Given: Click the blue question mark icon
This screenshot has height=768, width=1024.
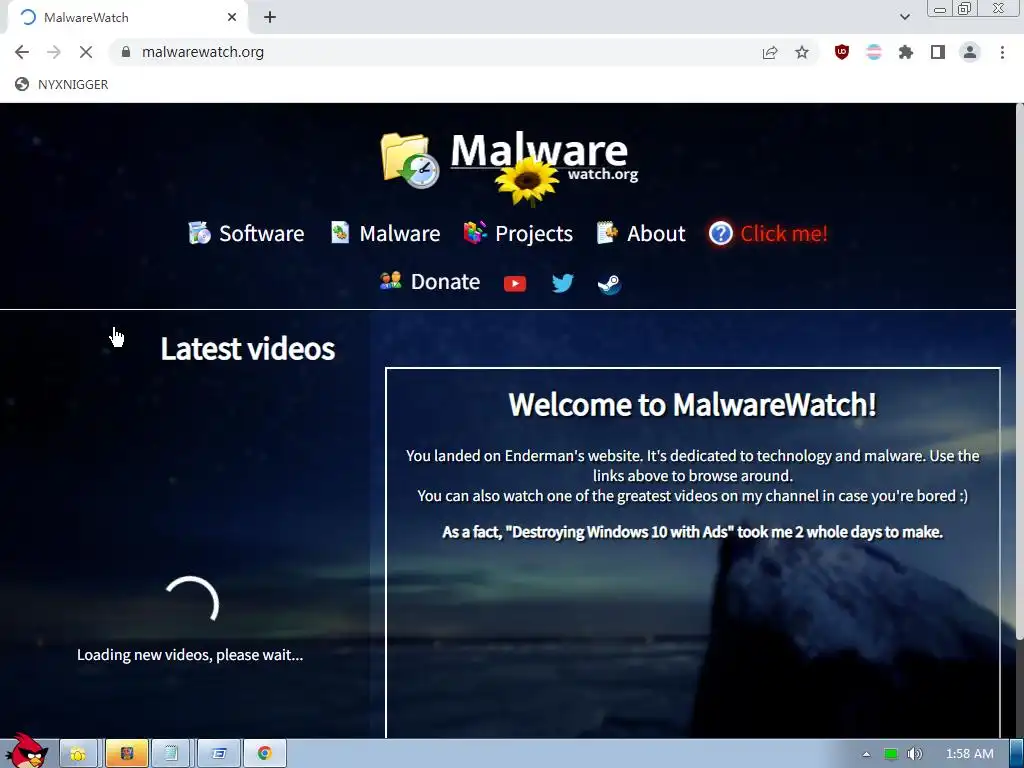Looking at the screenshot, I should pos(721,233).
